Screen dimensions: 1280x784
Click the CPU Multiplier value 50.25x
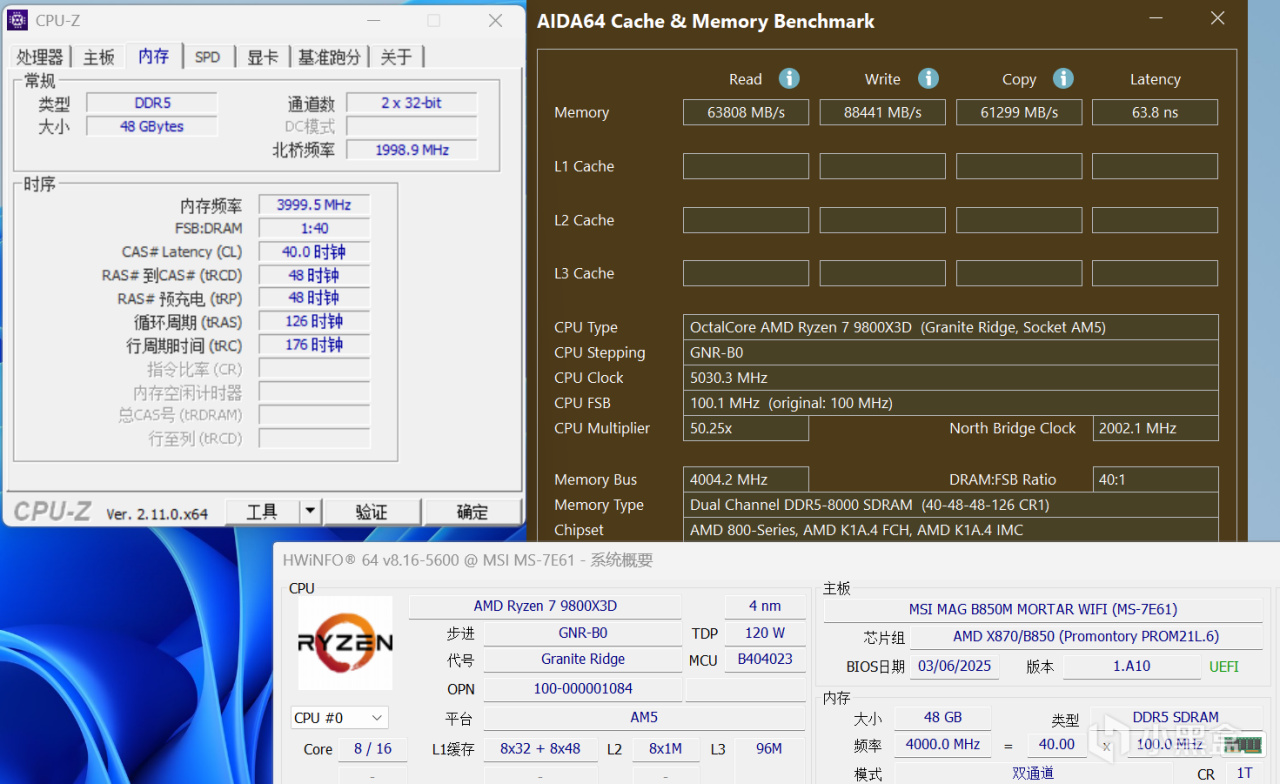[x=746, y=428]
